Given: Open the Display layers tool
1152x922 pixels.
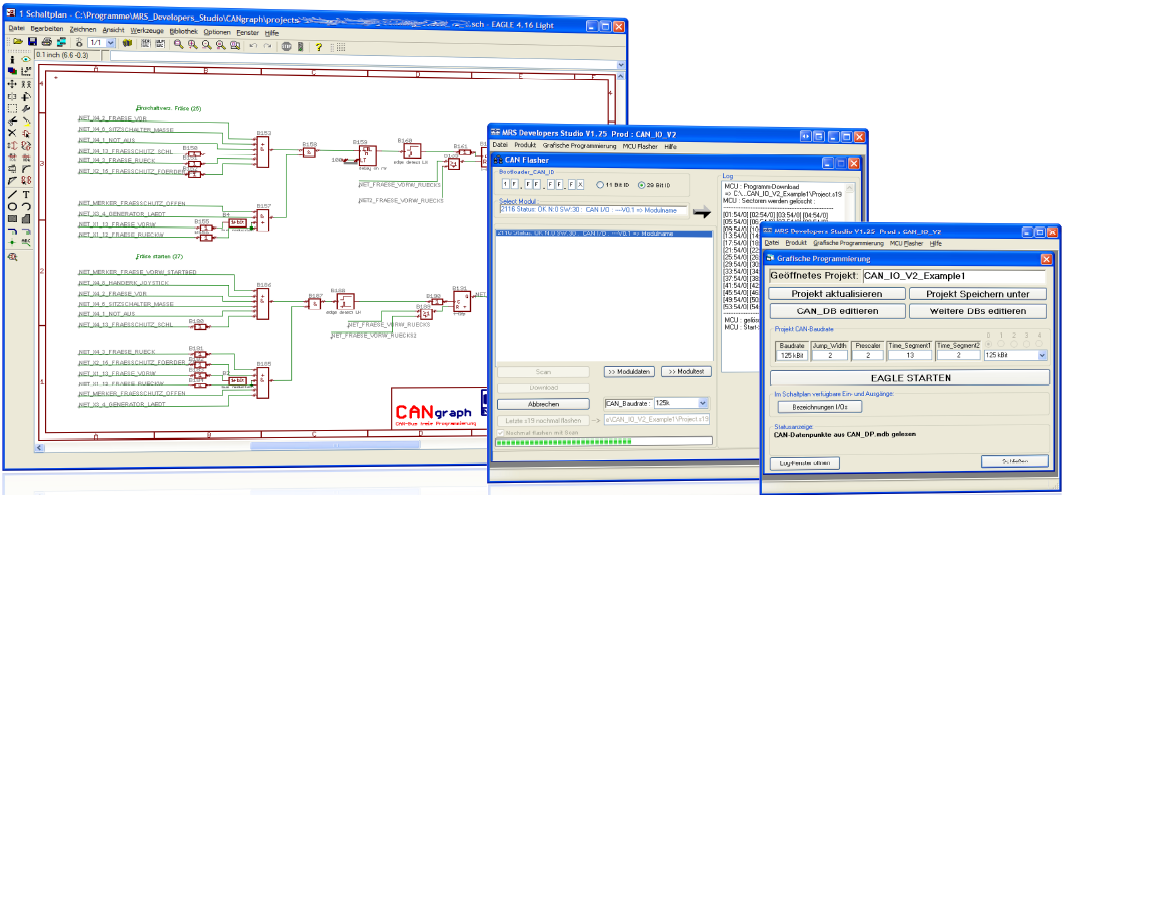Looking at the screenshot, I should (x=12, y=71).
